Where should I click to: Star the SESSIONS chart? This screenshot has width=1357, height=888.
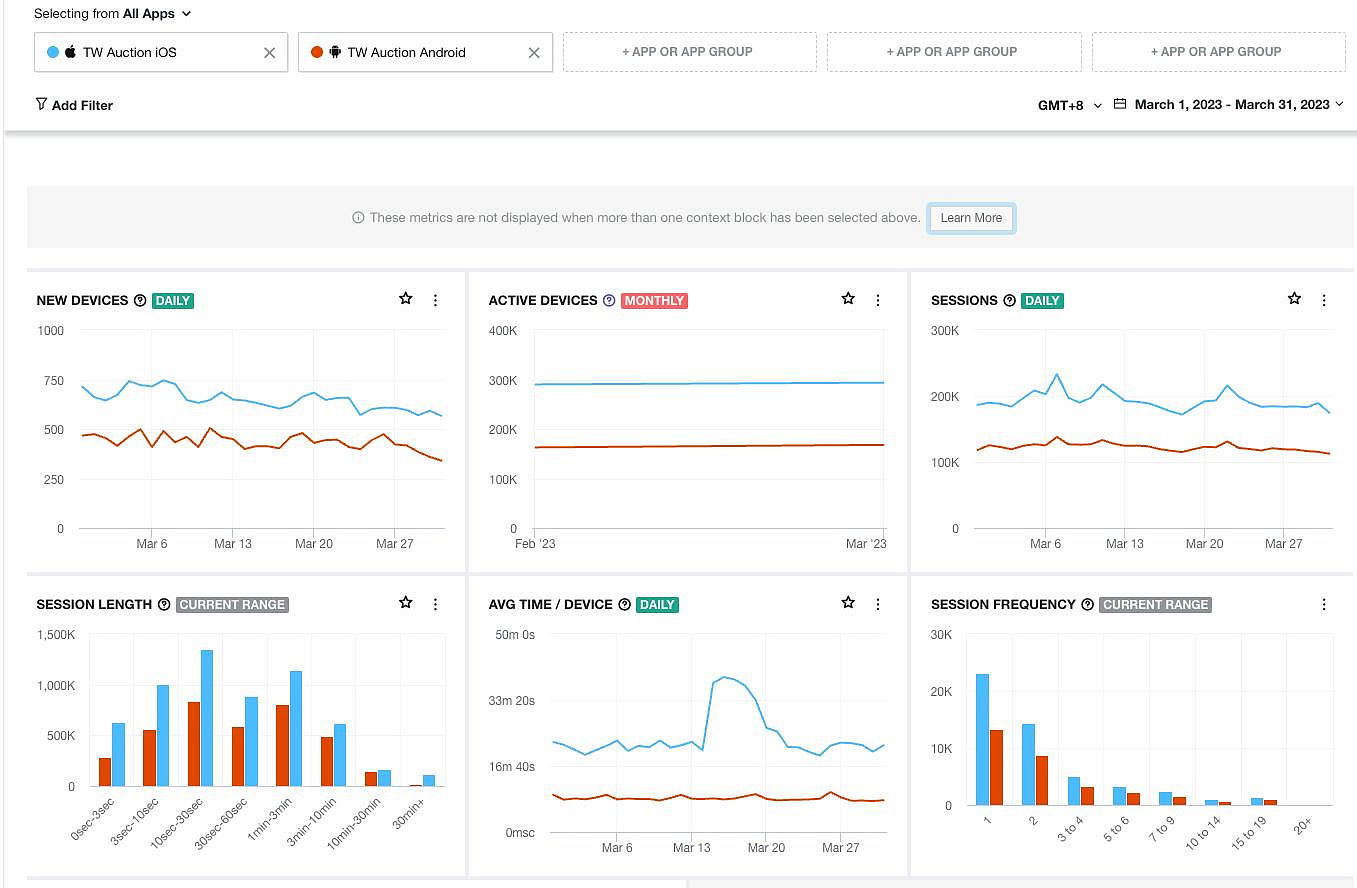(x=1295, y=299)
